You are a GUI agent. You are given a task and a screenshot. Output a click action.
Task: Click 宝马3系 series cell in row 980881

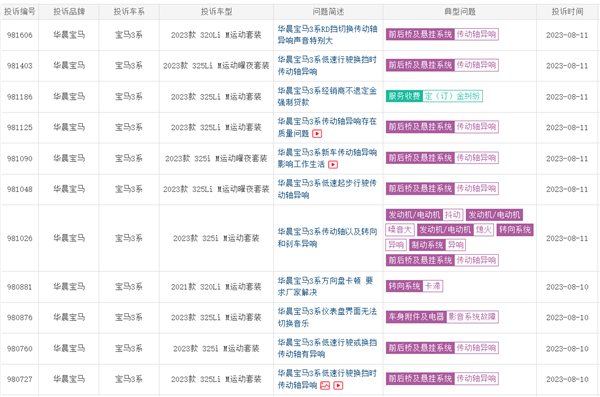[x=129, y=286]
